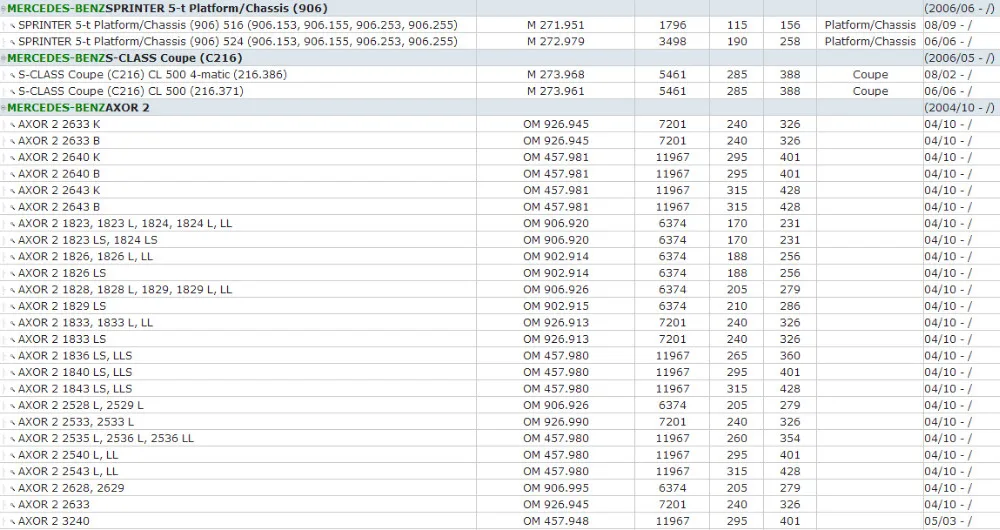This screenshot has width=1000, height=530.
Task: Click the 210 kW value in 1829 LS row
Action: coord(737,306)
